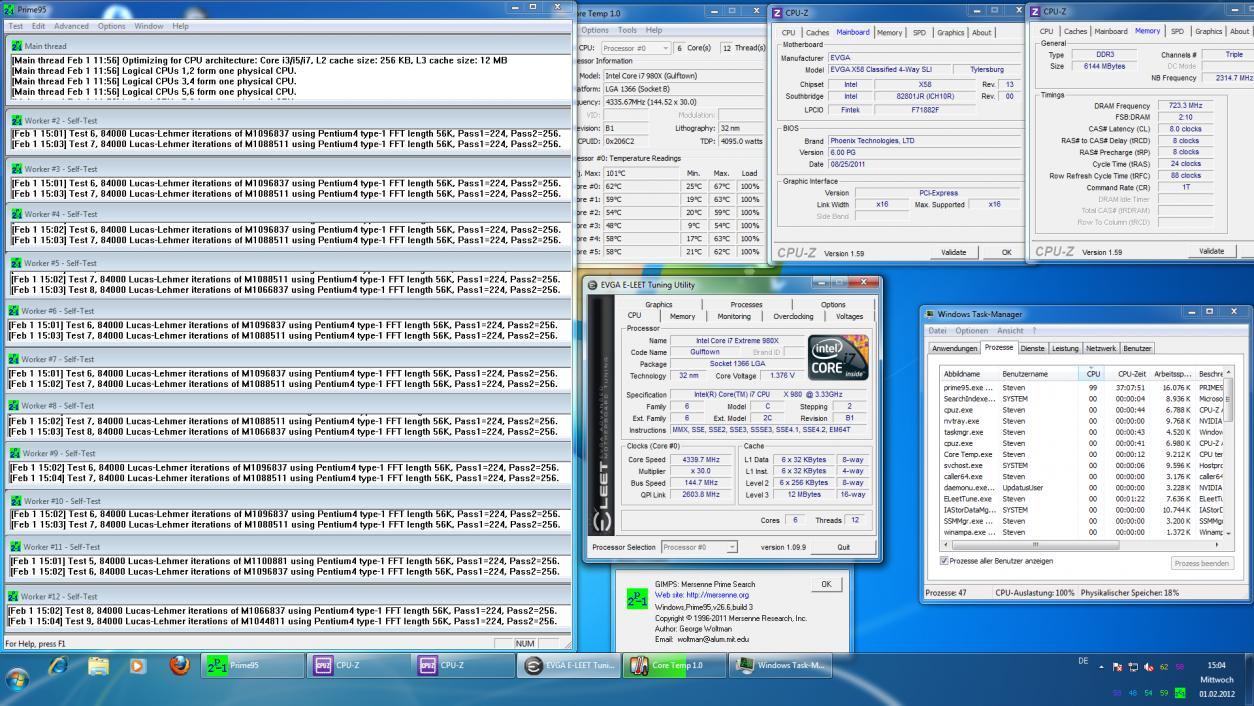
Task: Launch Internet Explorer from the taskbar
Action: 58,666
